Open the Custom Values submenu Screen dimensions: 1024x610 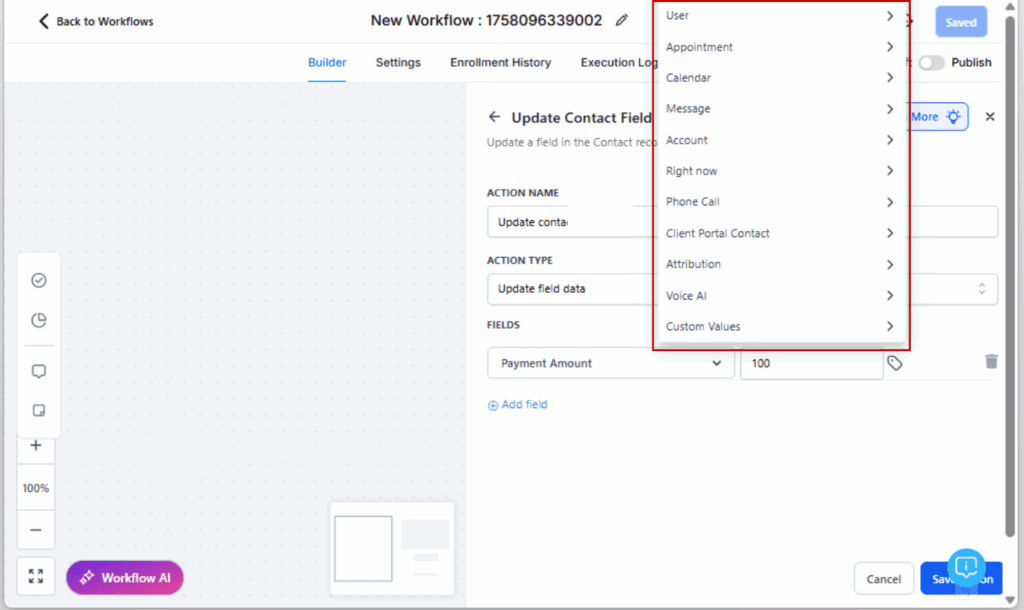tap(780, 327)
